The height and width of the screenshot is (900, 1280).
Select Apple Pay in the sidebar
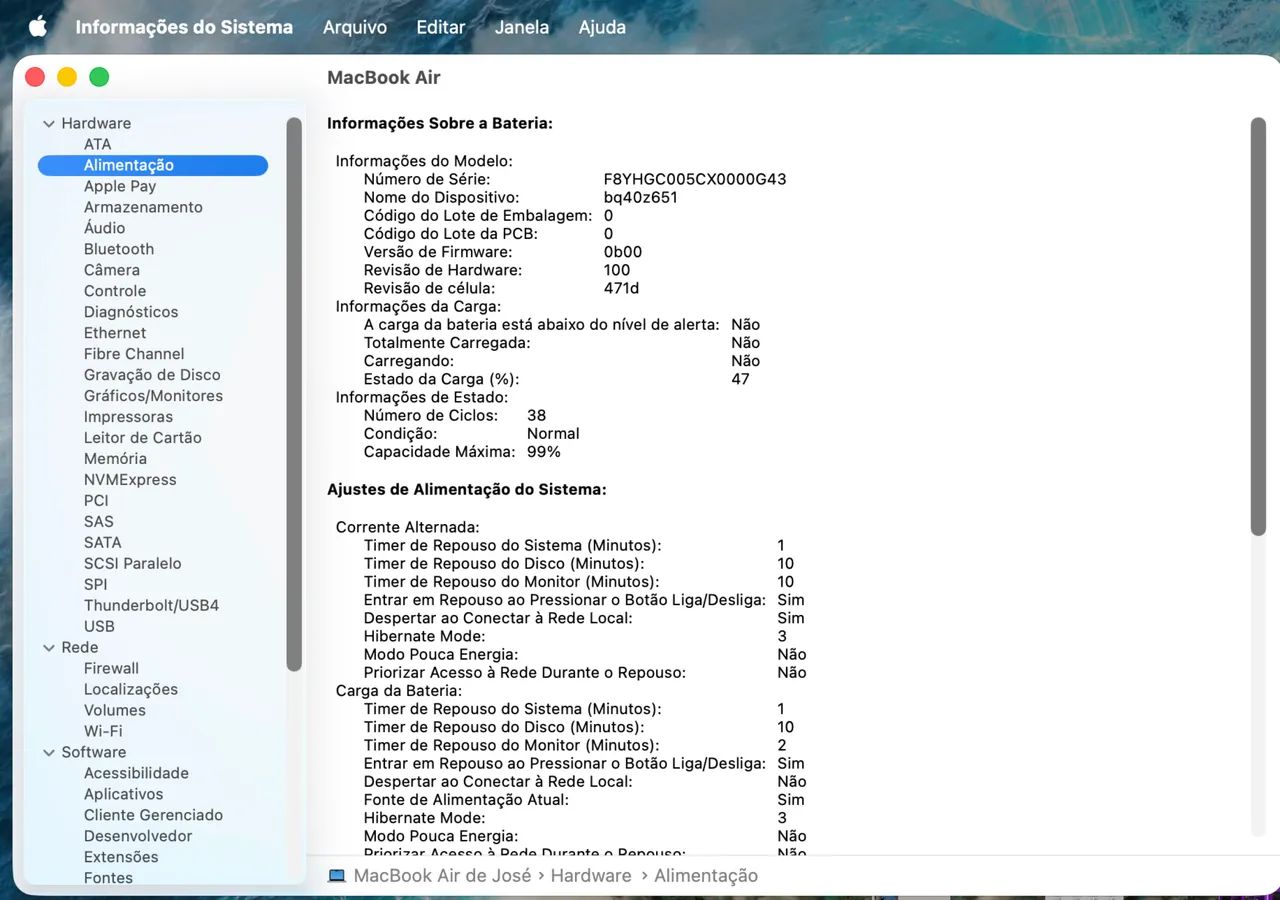tap(120, 186)
